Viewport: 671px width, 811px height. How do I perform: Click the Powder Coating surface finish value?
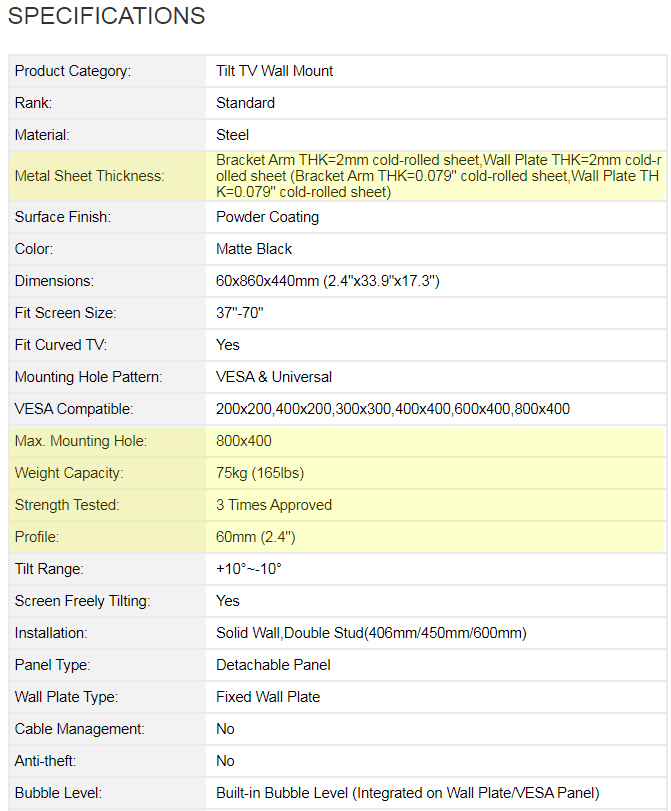pyautogui.click(x=268, y=217)
